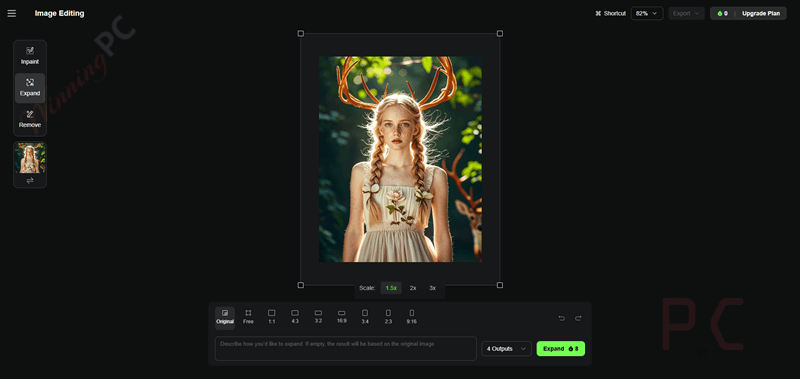The height and width of the screenshot is (379, 800).
Task: Select the Inpaint tool
Action: [x=30, y=56]
